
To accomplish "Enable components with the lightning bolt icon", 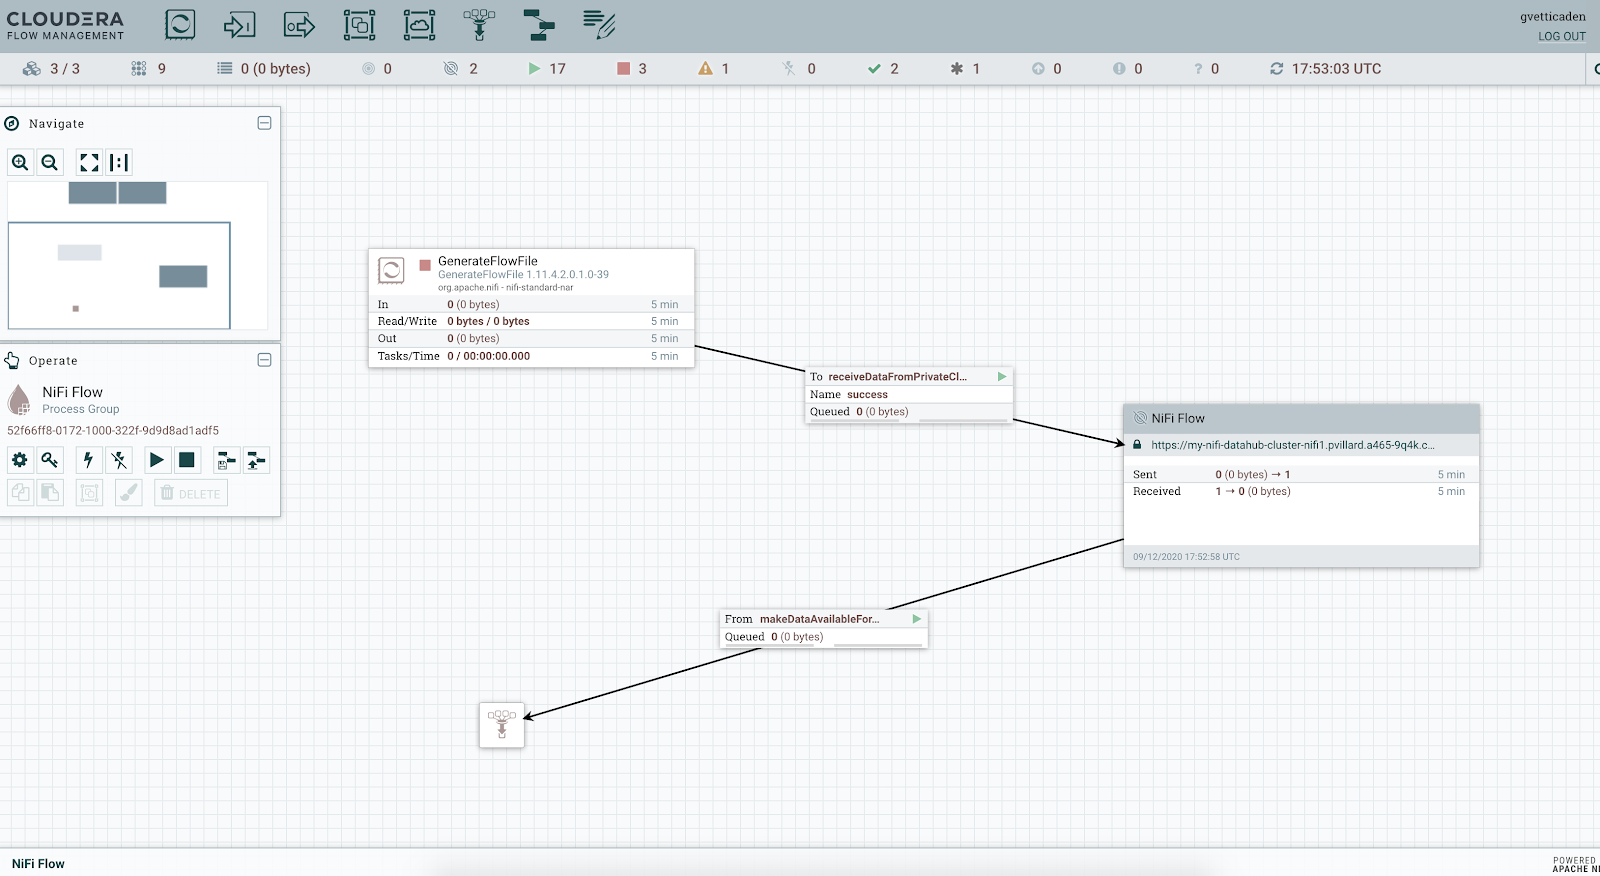I will point(88,460).
